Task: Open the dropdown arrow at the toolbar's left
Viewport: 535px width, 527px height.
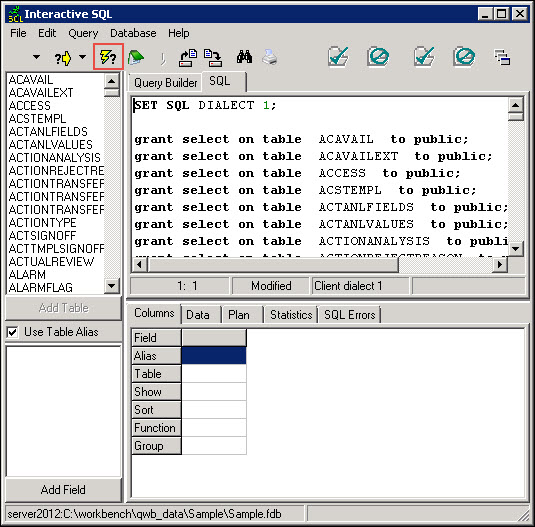Action: pos(36,57)
